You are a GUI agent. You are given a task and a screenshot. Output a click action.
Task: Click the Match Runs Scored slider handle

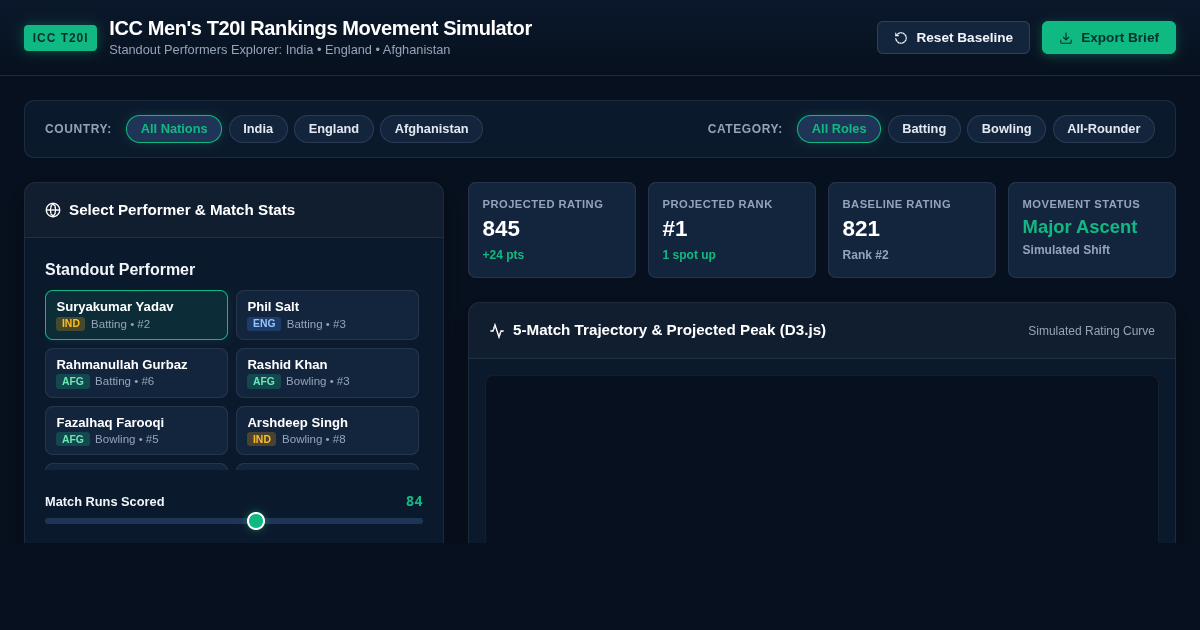tap(256, 521)
